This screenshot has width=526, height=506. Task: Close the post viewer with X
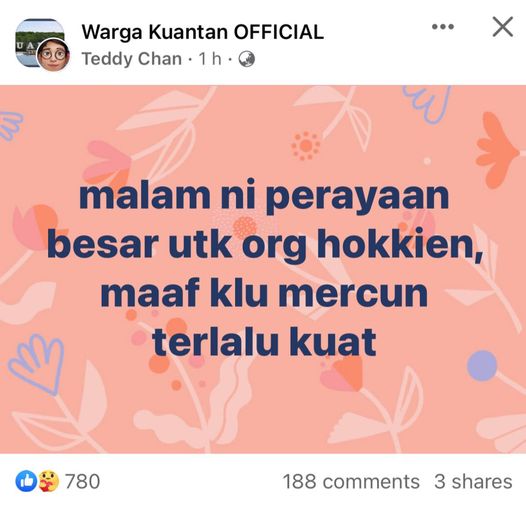click(x=503, y=27)
